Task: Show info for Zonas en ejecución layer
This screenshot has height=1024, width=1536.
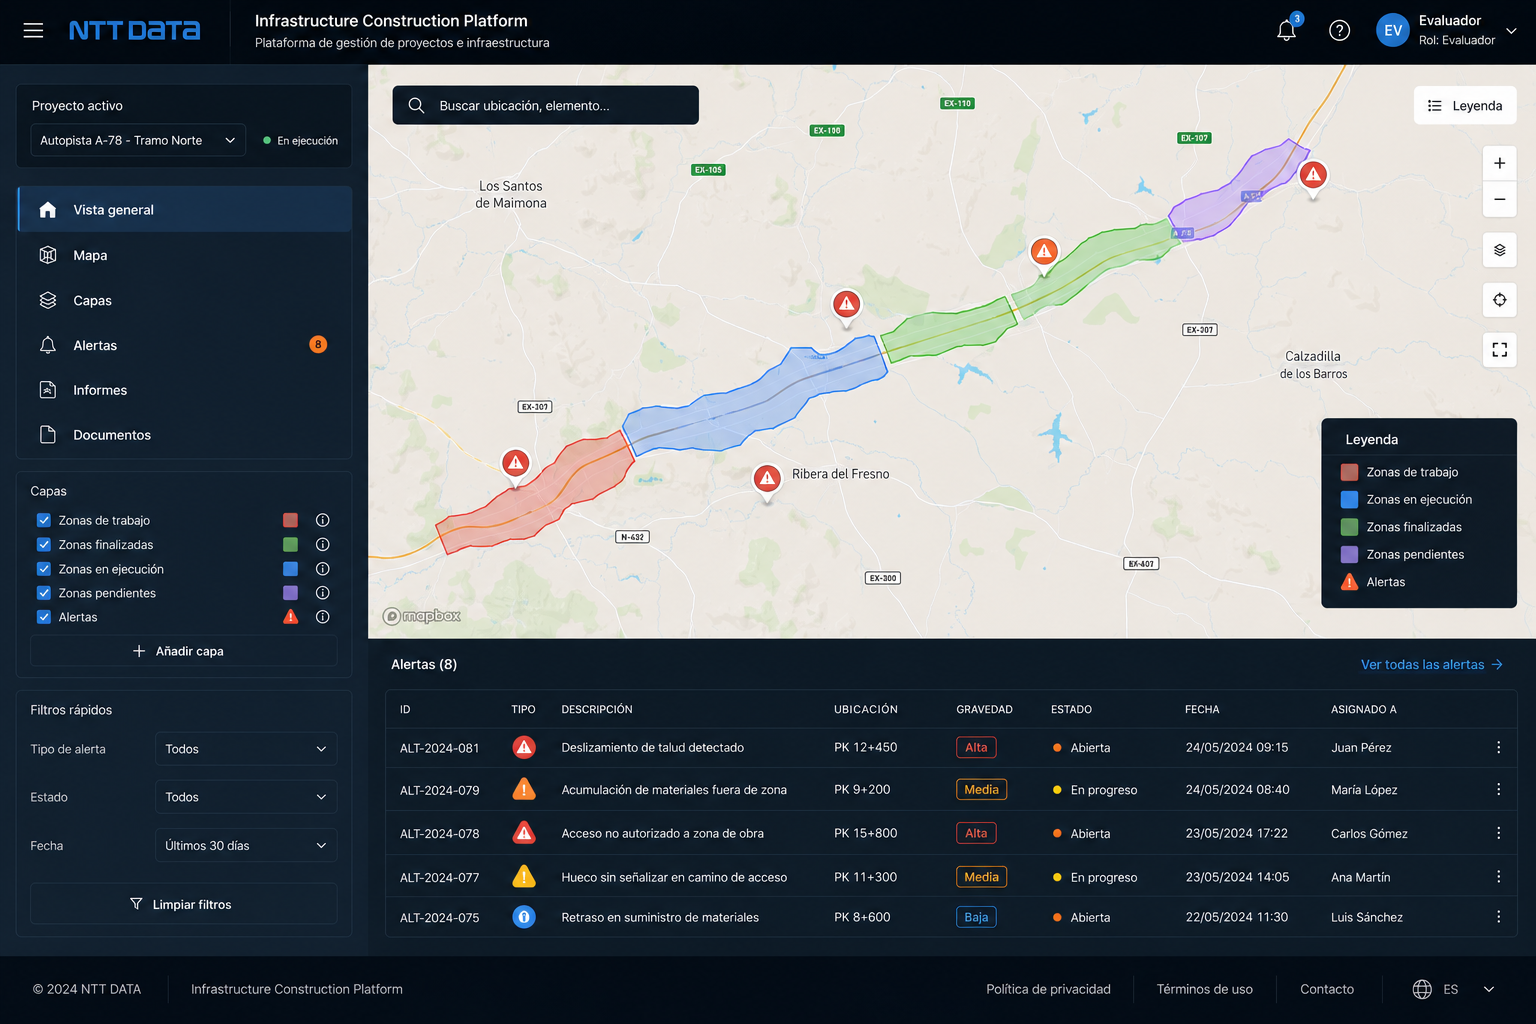Action: pyautogui.click(x=322, y=568)
